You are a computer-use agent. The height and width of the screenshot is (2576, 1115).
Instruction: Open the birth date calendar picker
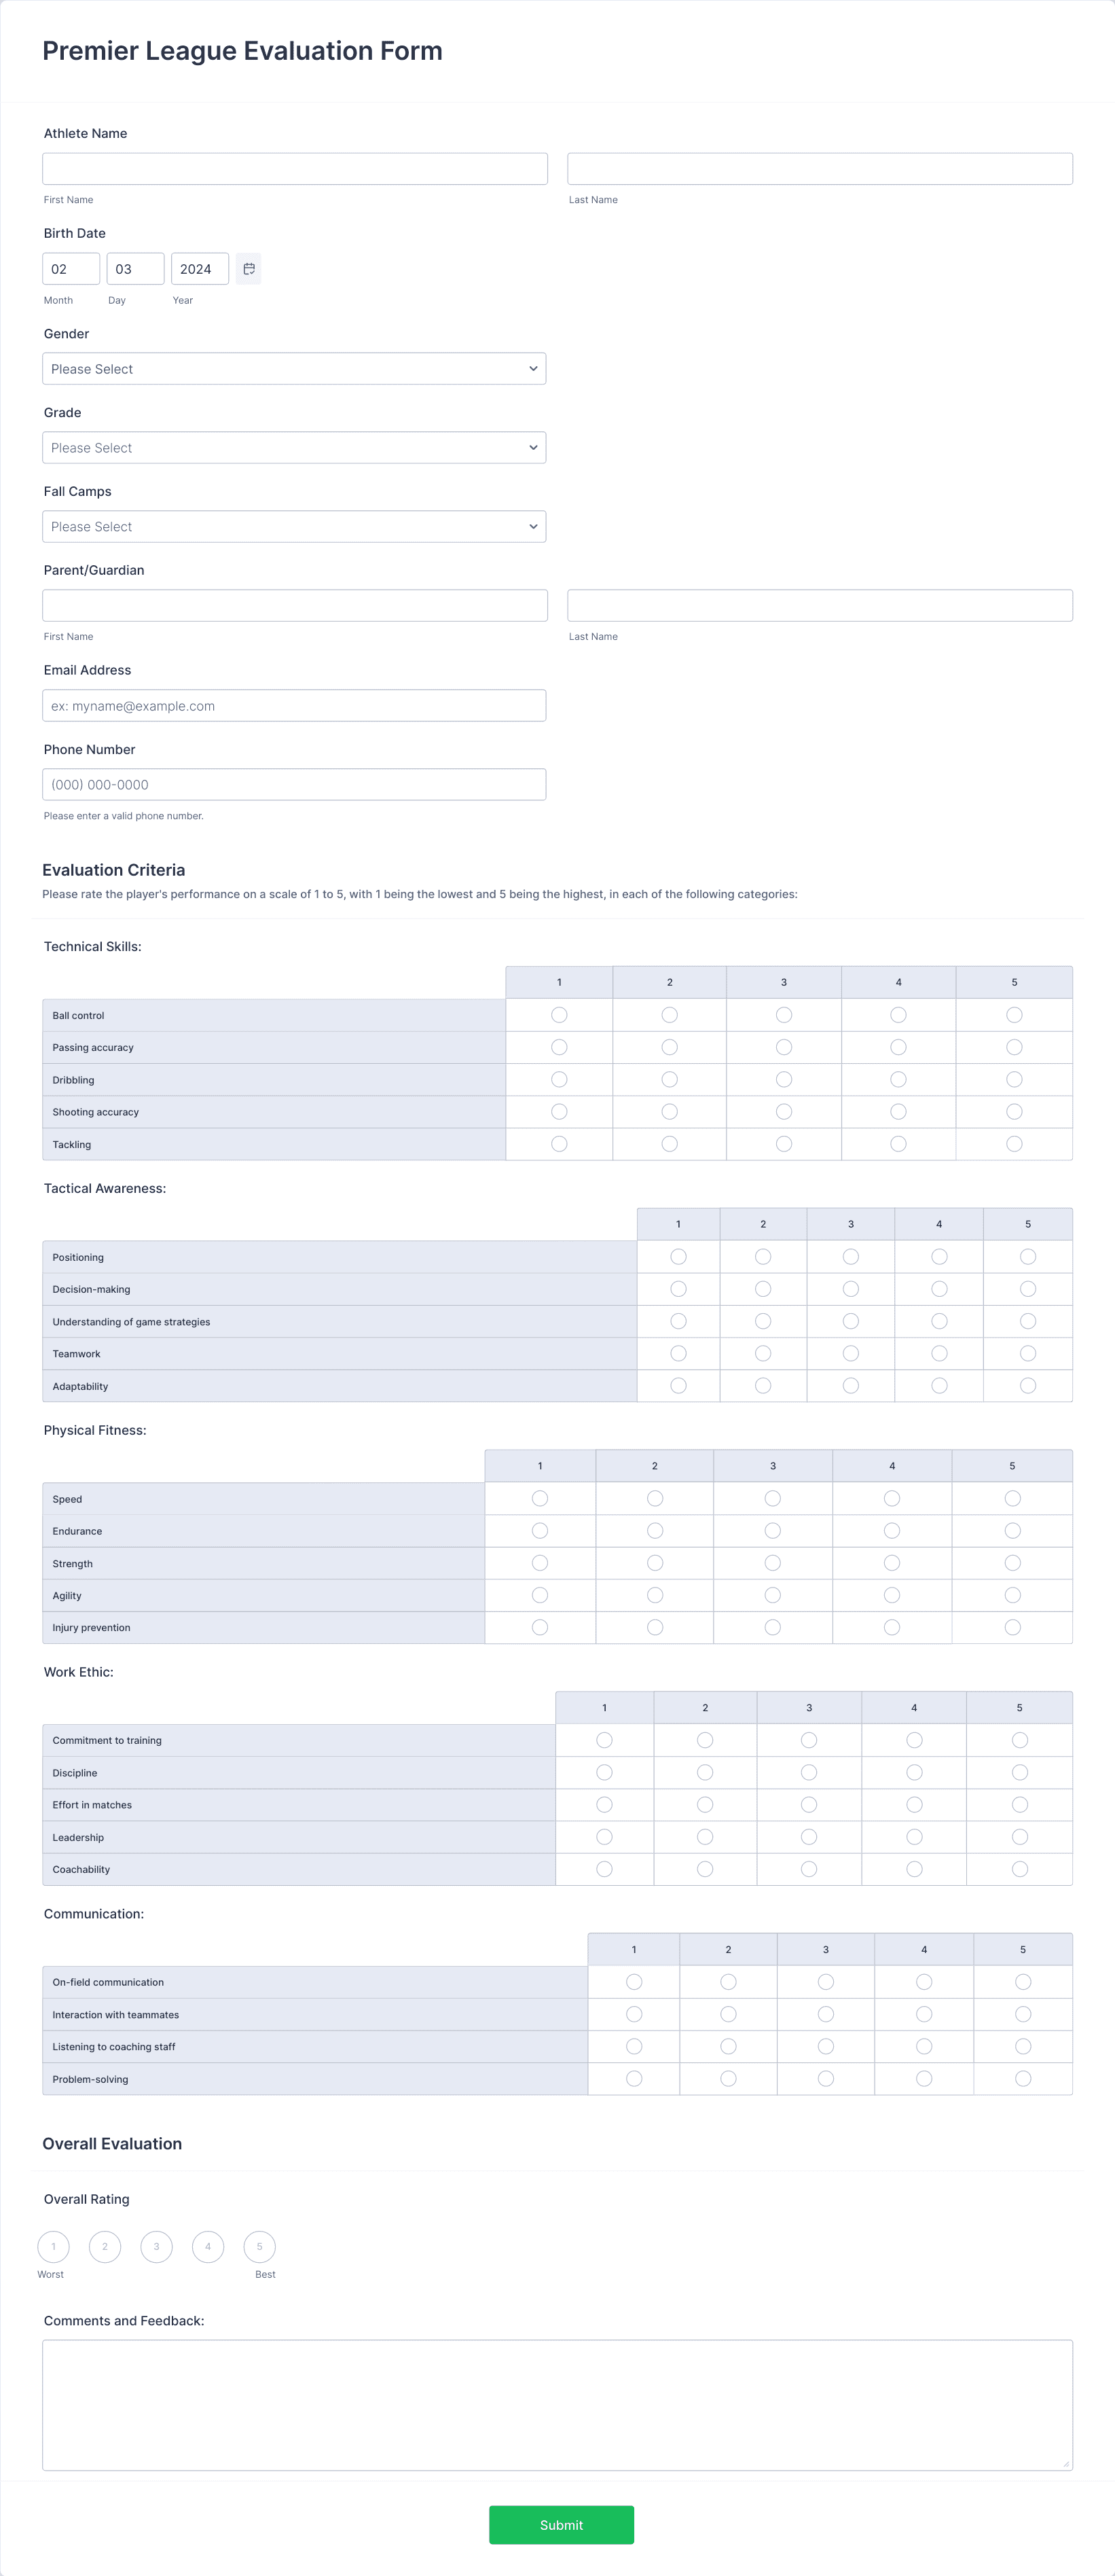pos(249,269)
